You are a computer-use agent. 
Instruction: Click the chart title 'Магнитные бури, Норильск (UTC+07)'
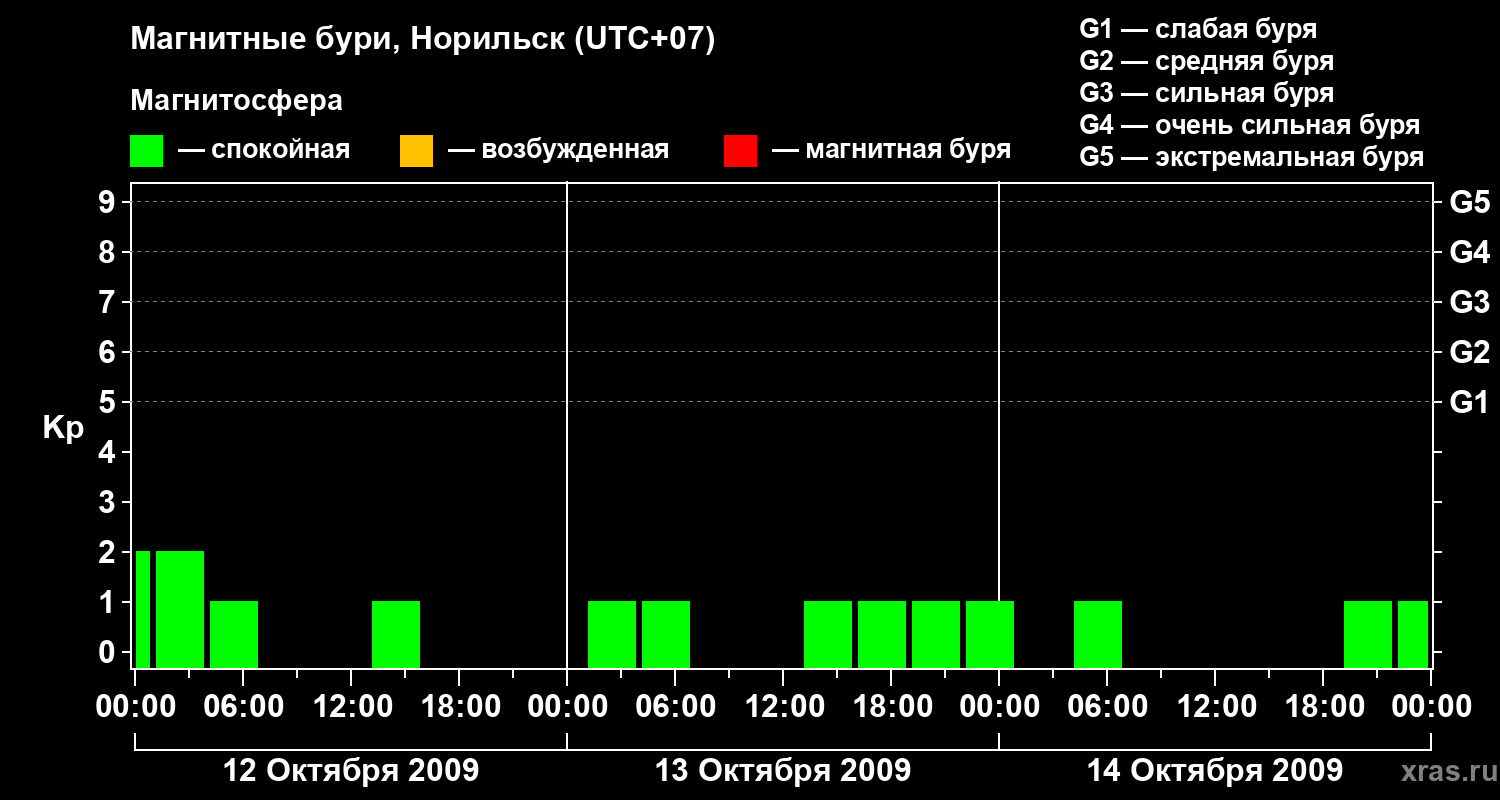pyautogui.click(x=423, y=40)
